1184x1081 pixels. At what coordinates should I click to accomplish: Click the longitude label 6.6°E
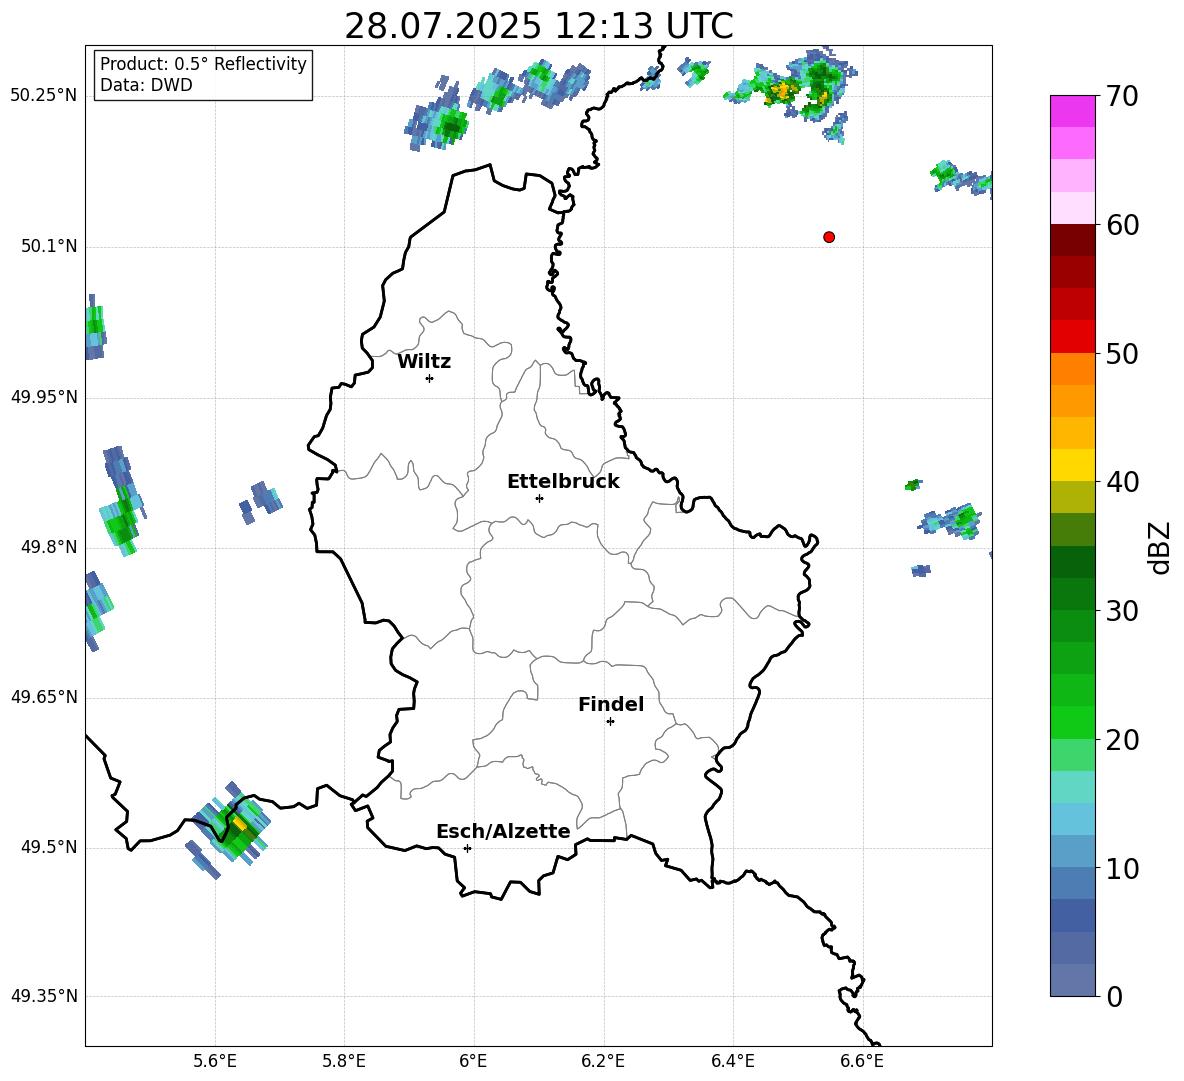point(862,1061)
